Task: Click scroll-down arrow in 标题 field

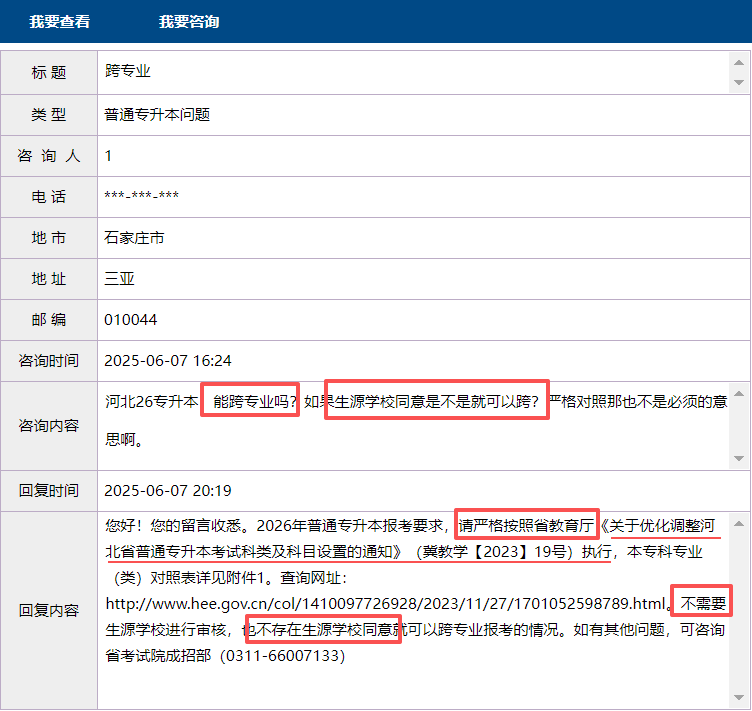Action: click(x=738, y=82)
